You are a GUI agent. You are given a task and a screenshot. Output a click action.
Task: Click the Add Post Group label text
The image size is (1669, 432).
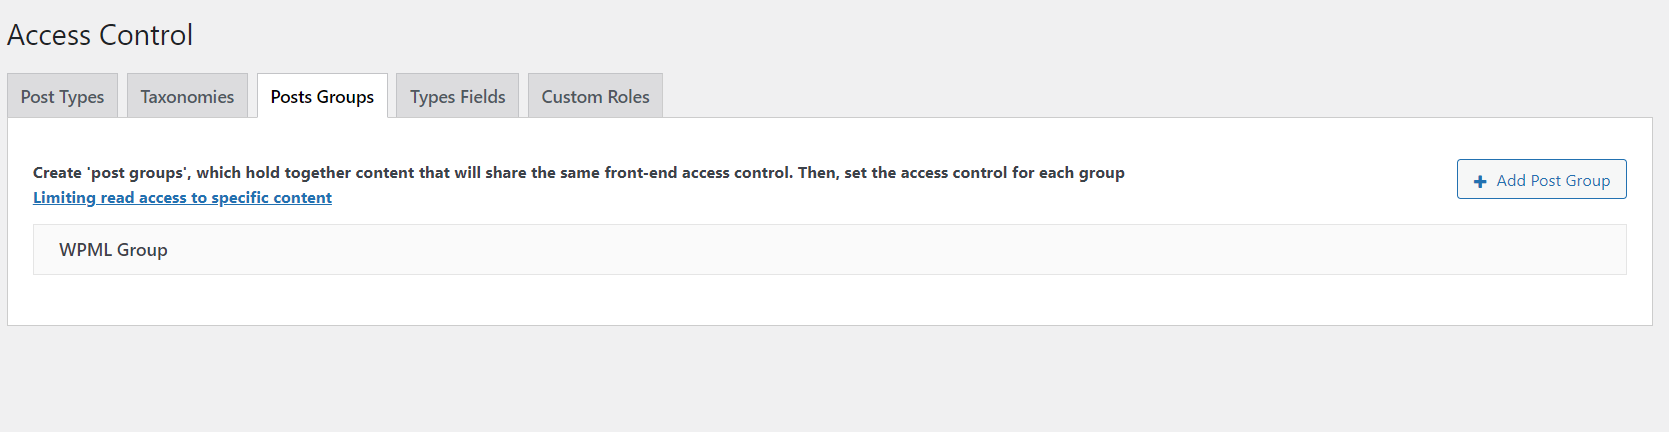tap(1553, 181)
